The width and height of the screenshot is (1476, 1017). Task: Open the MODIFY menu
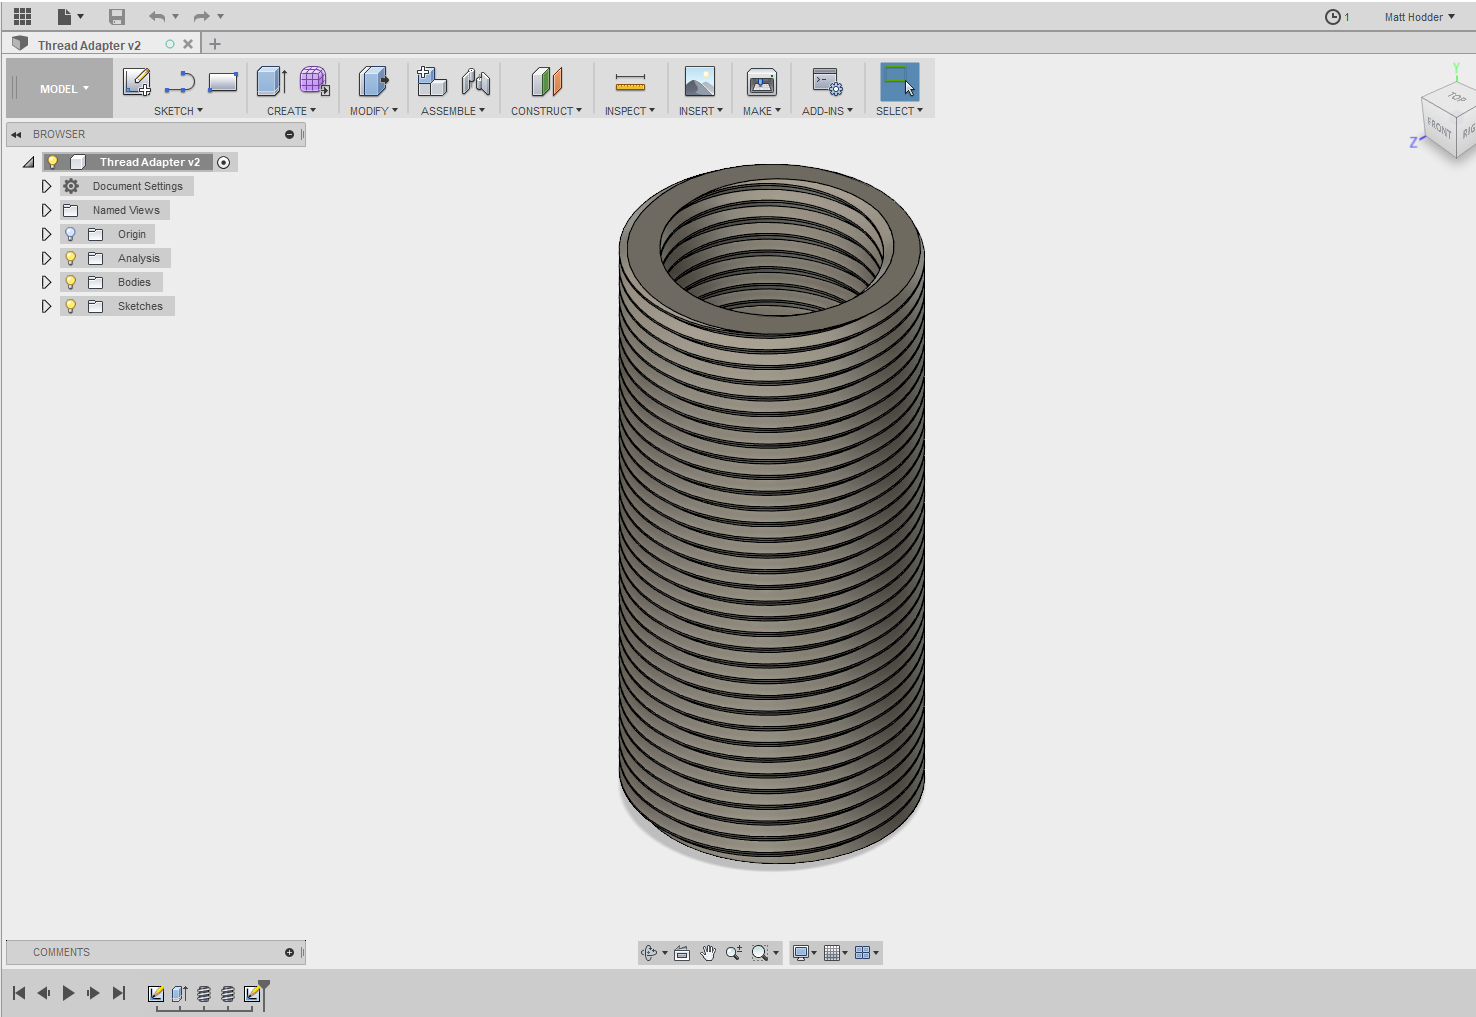pos(373,111)
